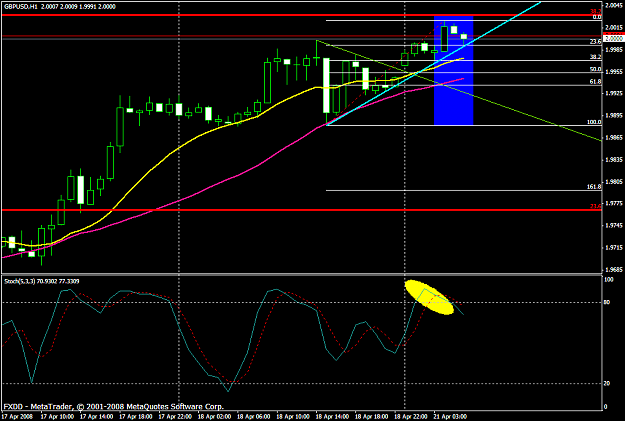Screen dimensions: 625x421
Task: Click the 18 Apr 18:00 time label
Action: [372, 417]
